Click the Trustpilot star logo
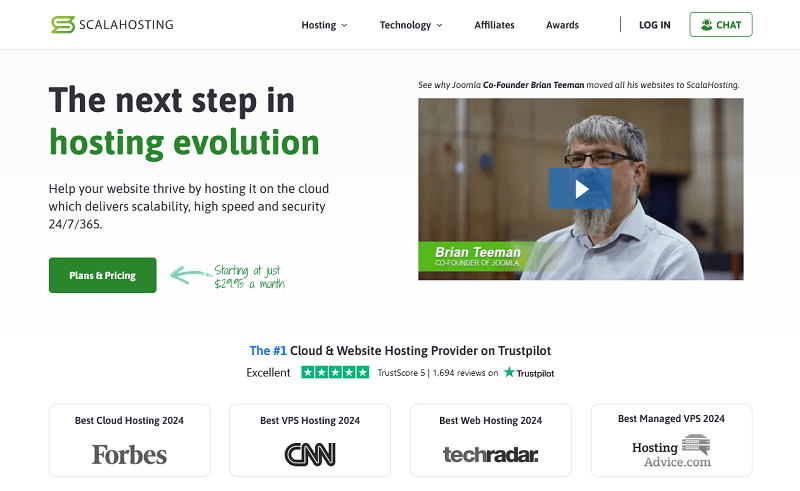The width and height of the screenshot is (800, 491). 509,372
